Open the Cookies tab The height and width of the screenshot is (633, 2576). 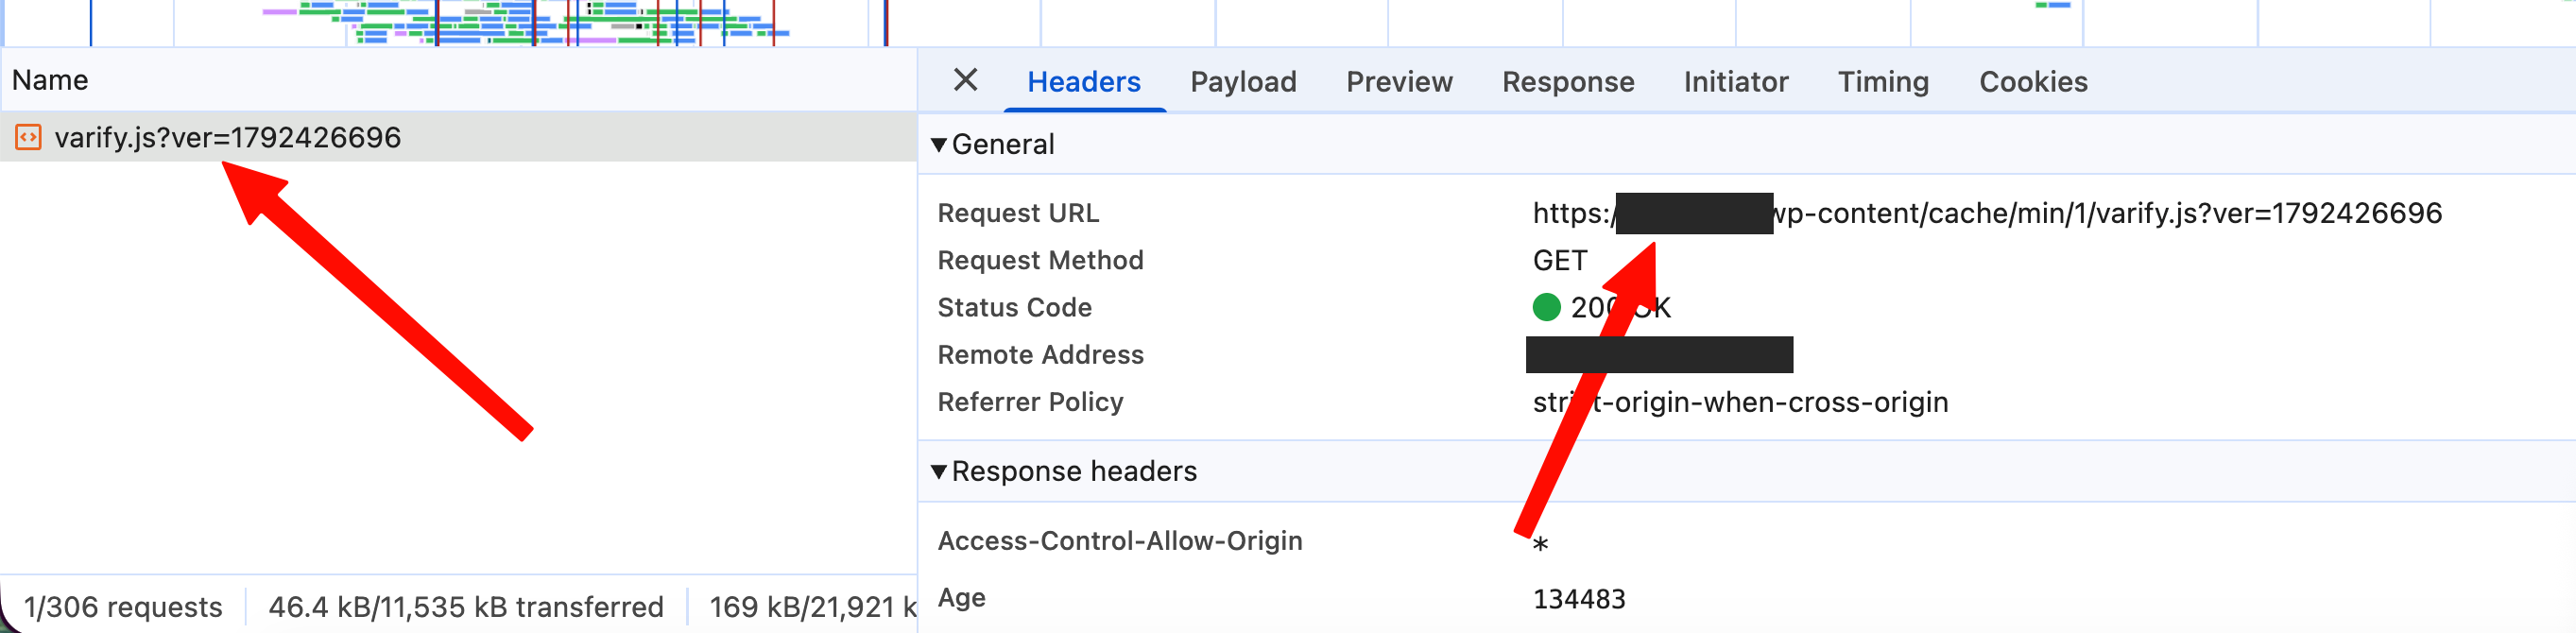[2033, 82]
